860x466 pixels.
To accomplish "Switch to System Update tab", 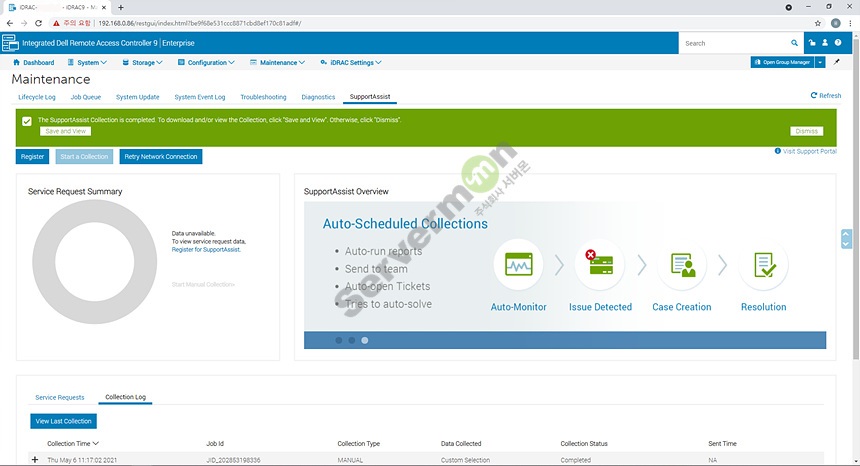I will [138, 97].
